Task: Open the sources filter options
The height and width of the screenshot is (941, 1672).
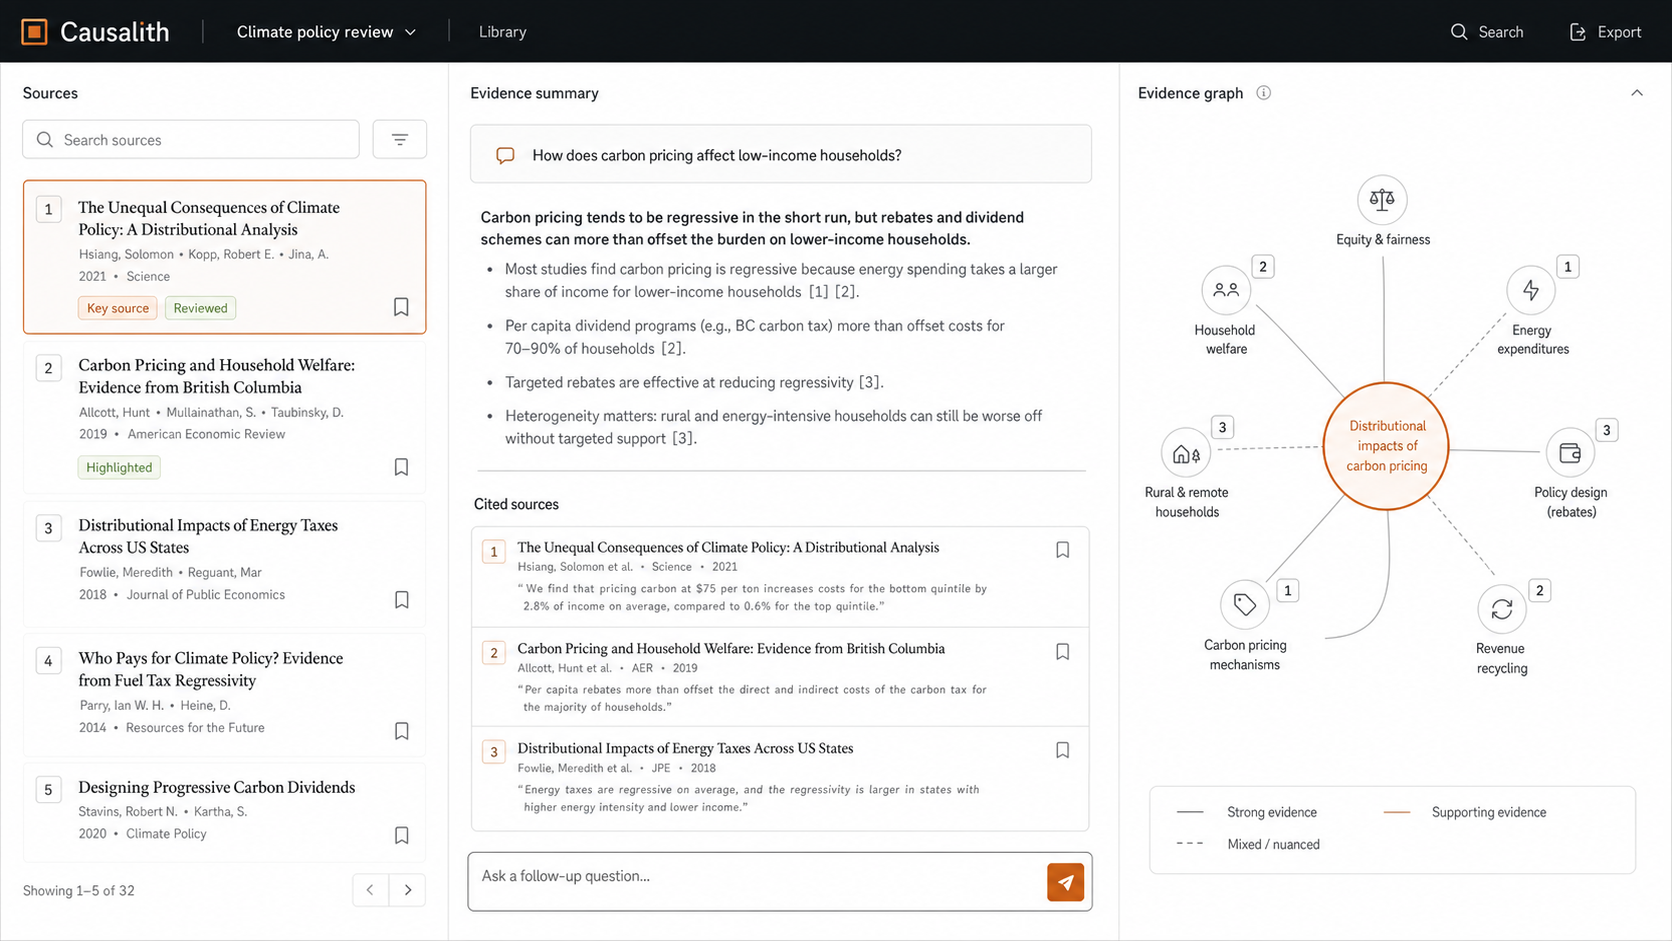Action: point(400,139)
